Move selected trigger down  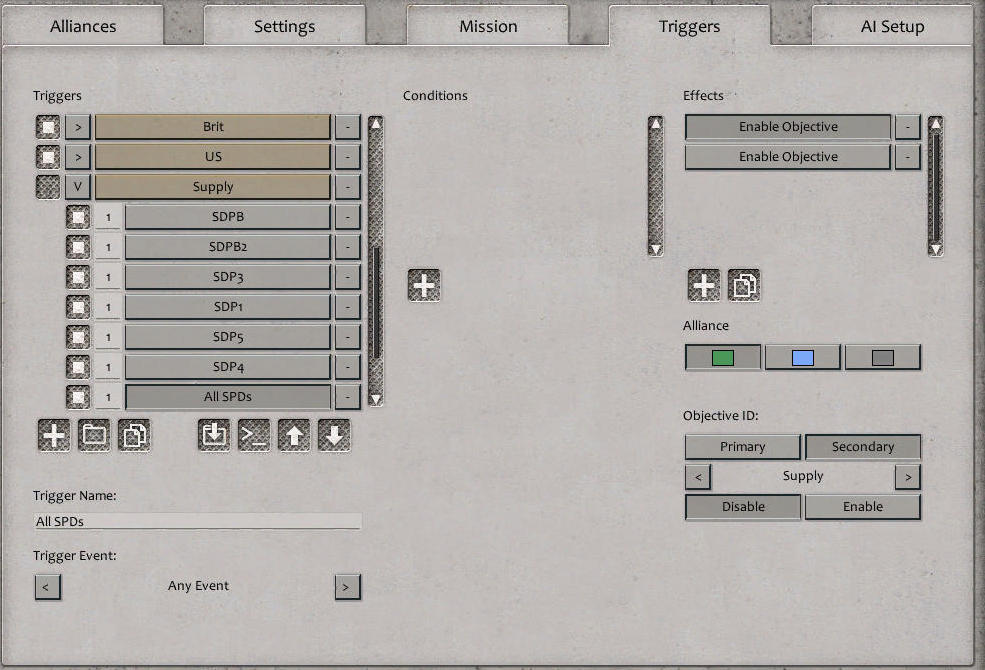(x=334, y=435)
